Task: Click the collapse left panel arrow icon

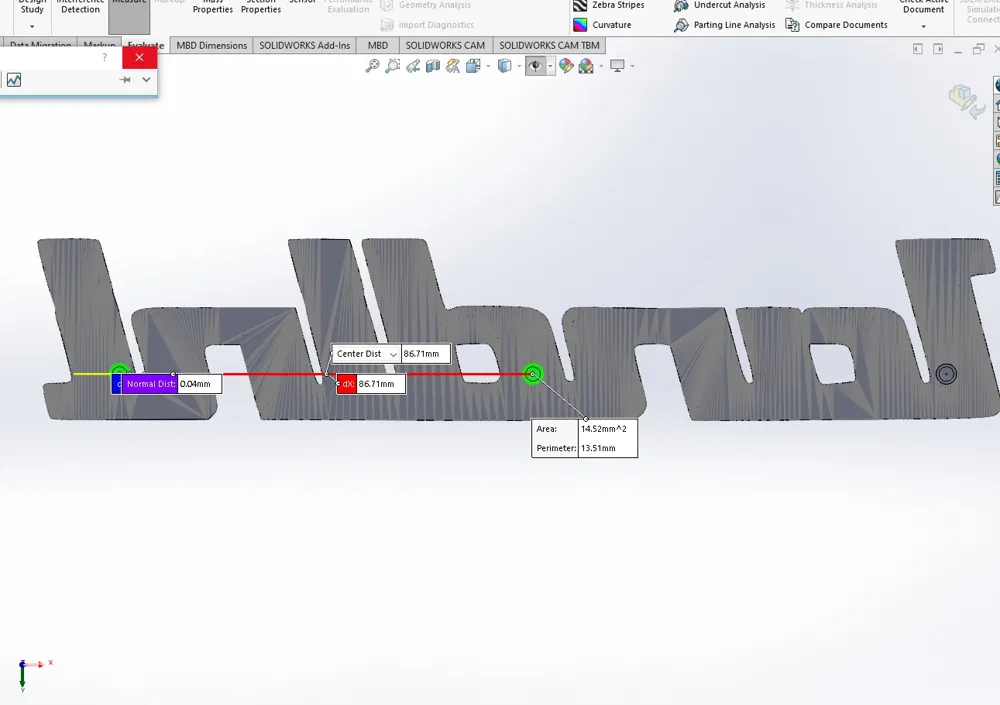Action: (x=918, y=49)
